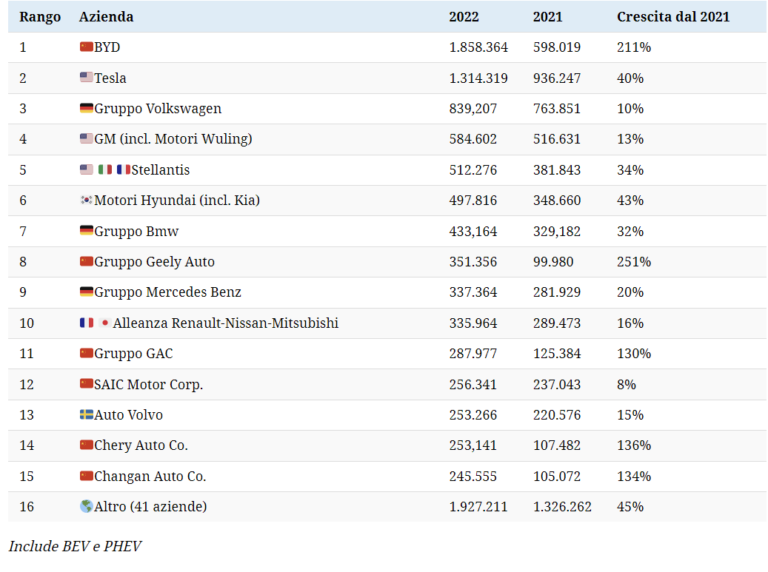Click the BYD company name

pos(107,47)
